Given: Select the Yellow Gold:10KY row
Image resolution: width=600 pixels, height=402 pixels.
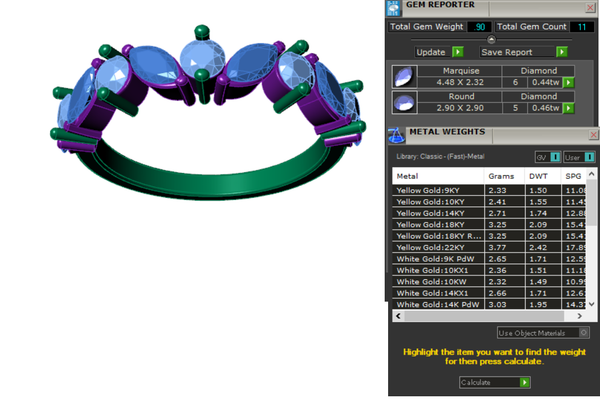Looking at the screenshot, I should (489, 202).
